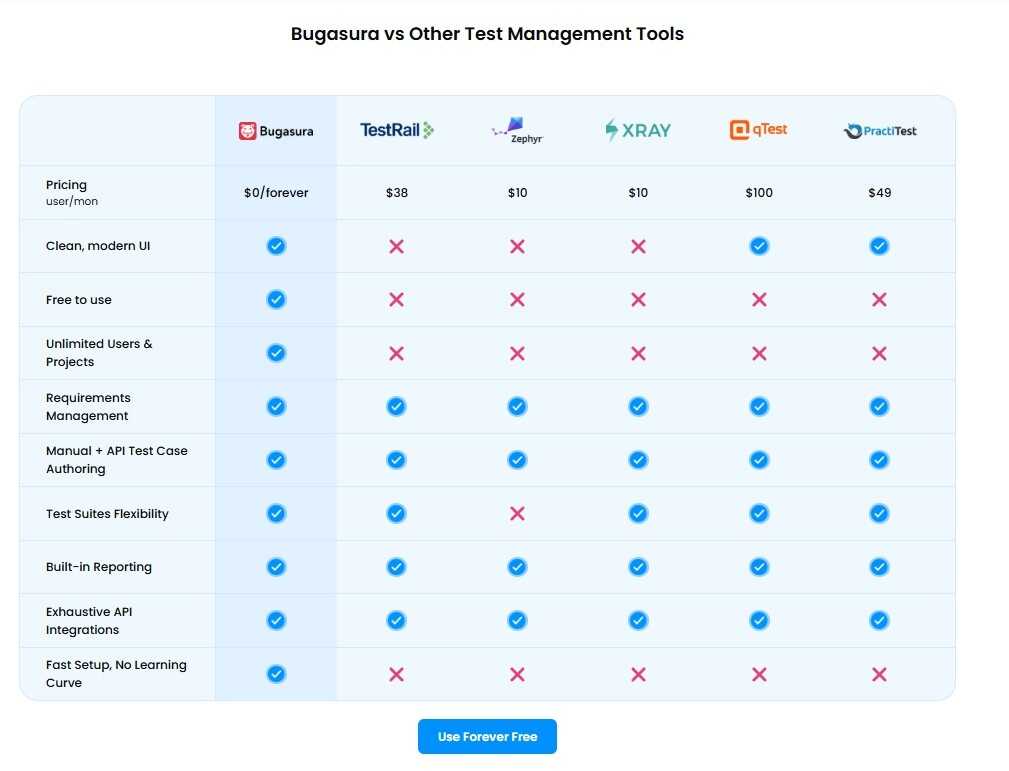This screenshot has width=1009, height=771.
Task: Click TestRail's red X for Free to use
Action: 397,299
